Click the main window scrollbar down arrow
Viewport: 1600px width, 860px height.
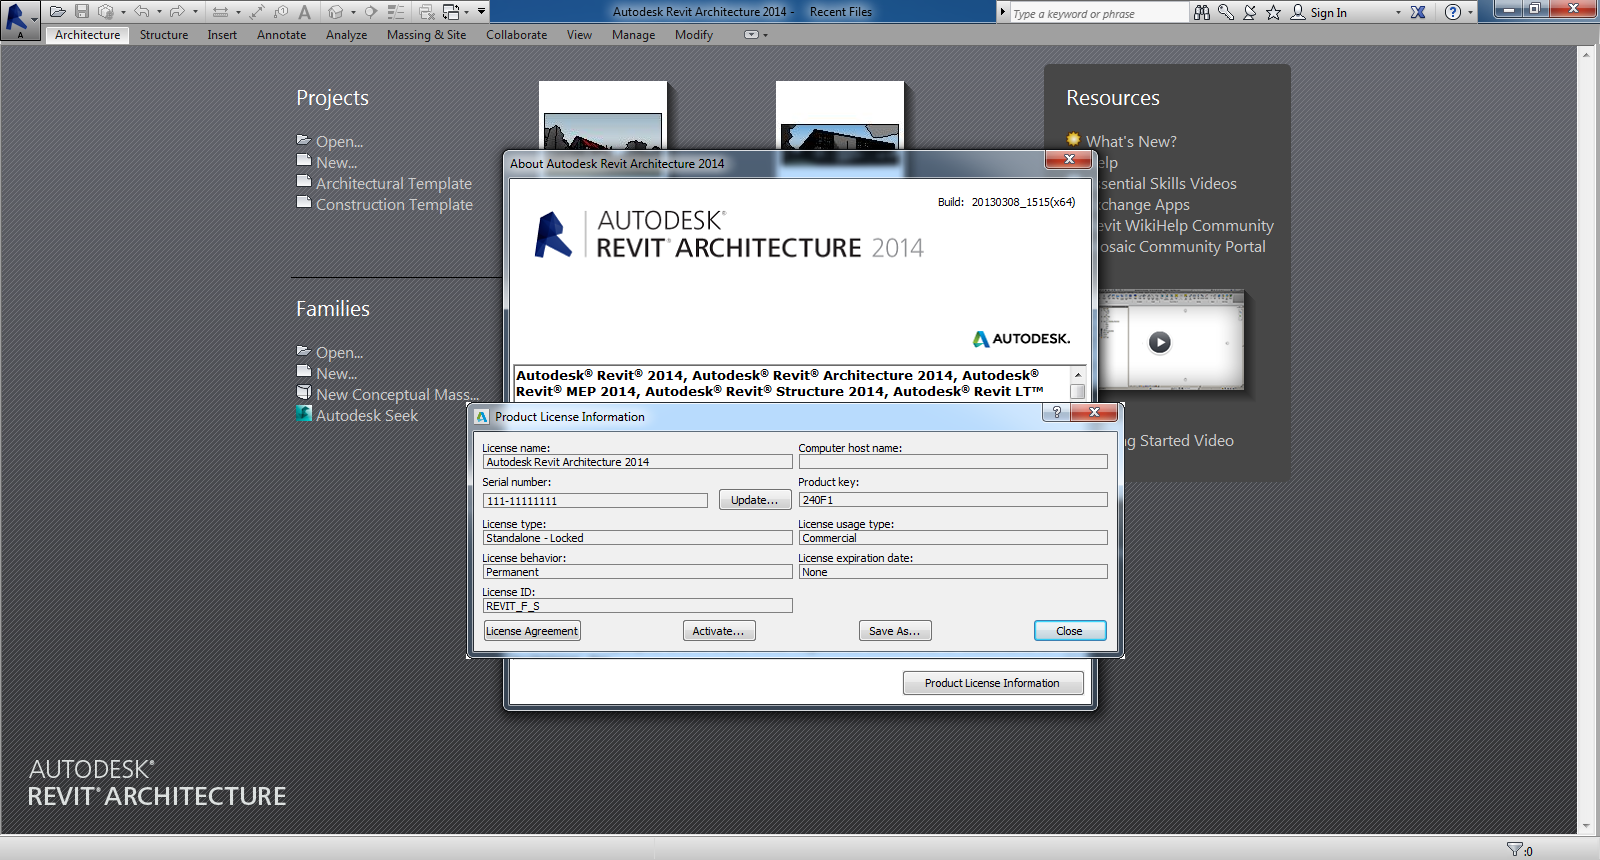pos(1586,827)
